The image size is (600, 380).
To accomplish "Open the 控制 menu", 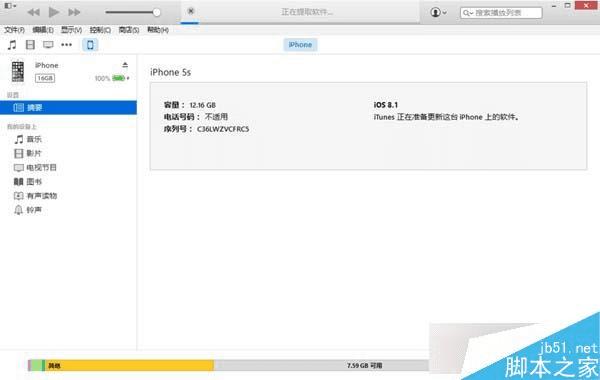I will point(100,30).
